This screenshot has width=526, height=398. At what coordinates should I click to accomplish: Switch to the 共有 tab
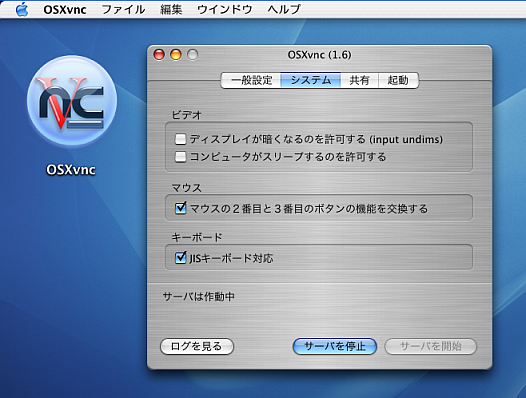[359, 81]
